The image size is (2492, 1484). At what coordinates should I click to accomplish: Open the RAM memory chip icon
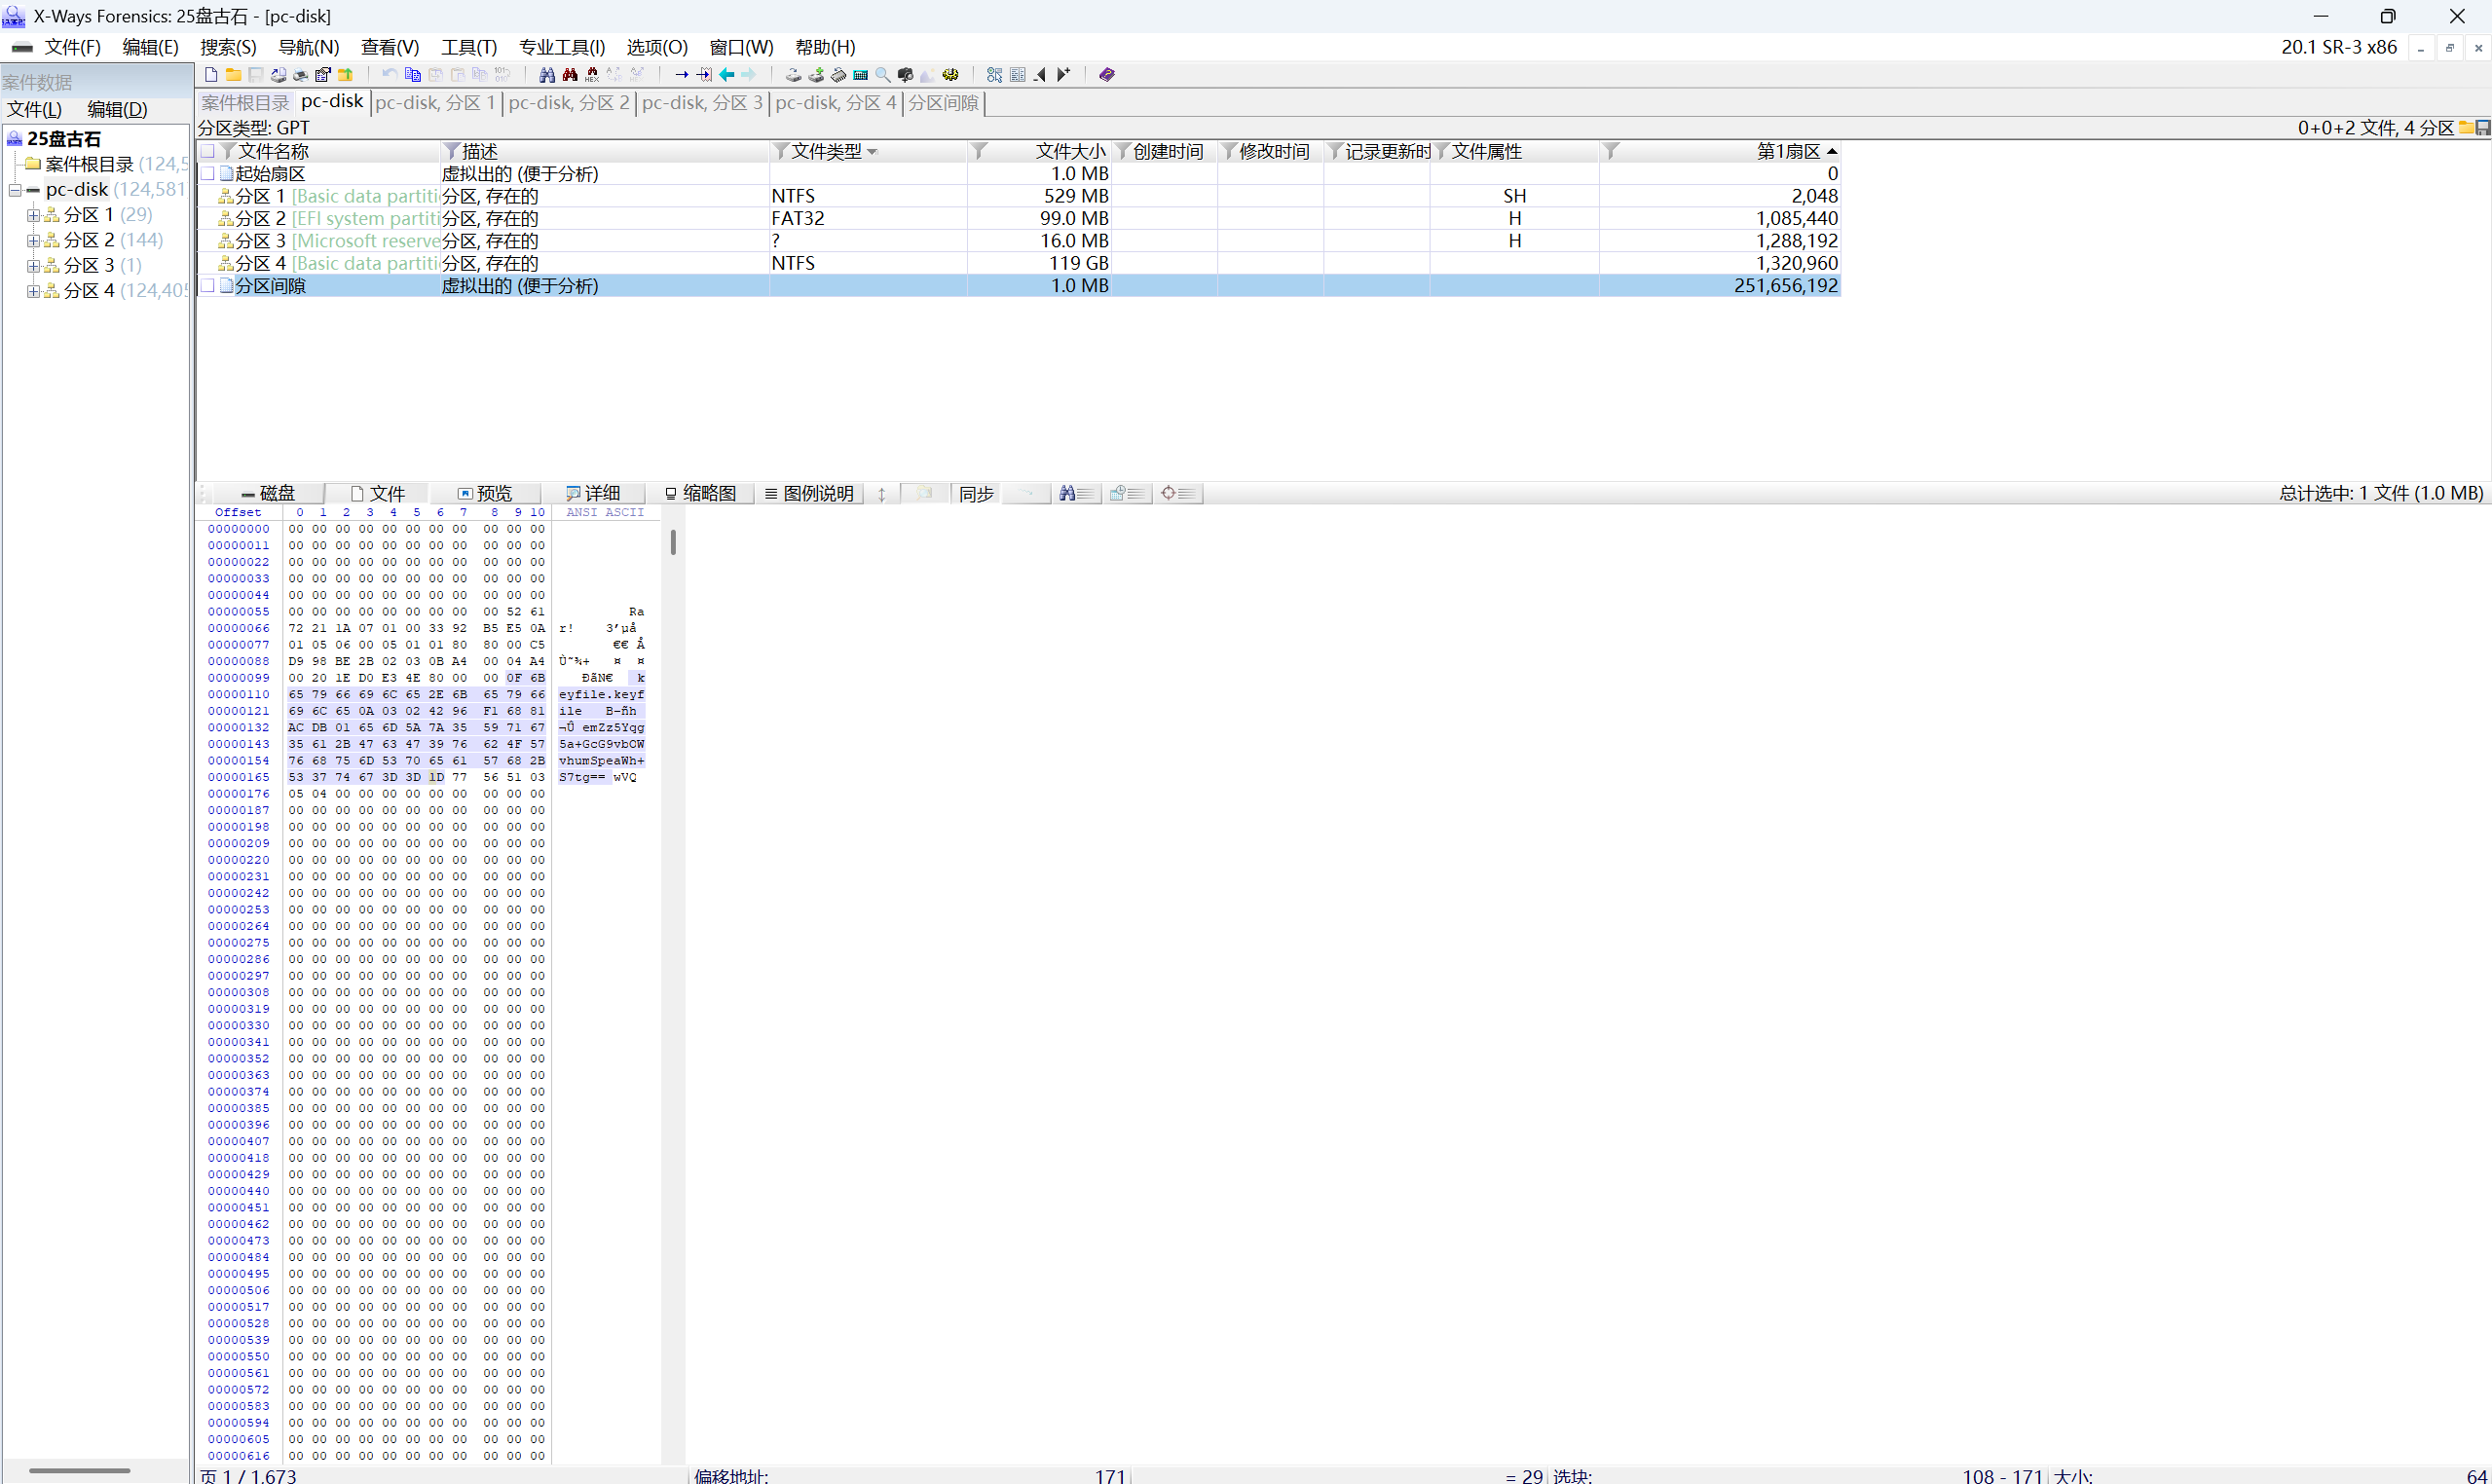point(838,75)
